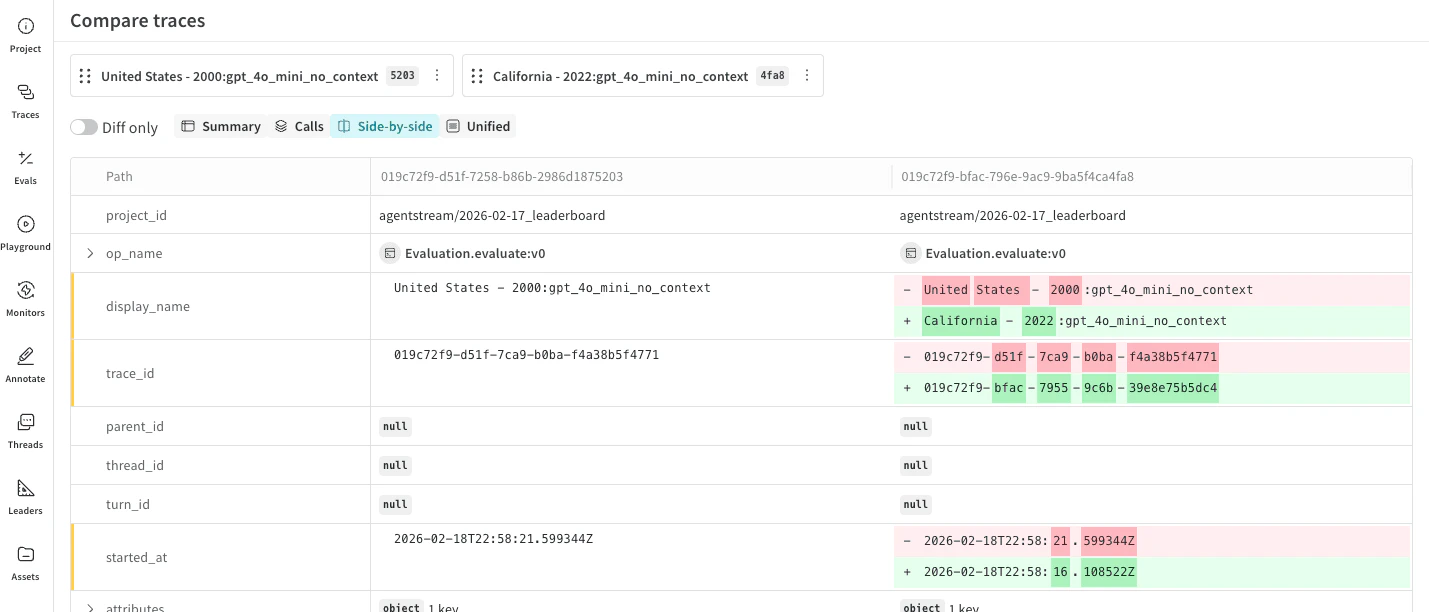1429x612 pixels.
Task: Click the Path column header
Action: 119,176
